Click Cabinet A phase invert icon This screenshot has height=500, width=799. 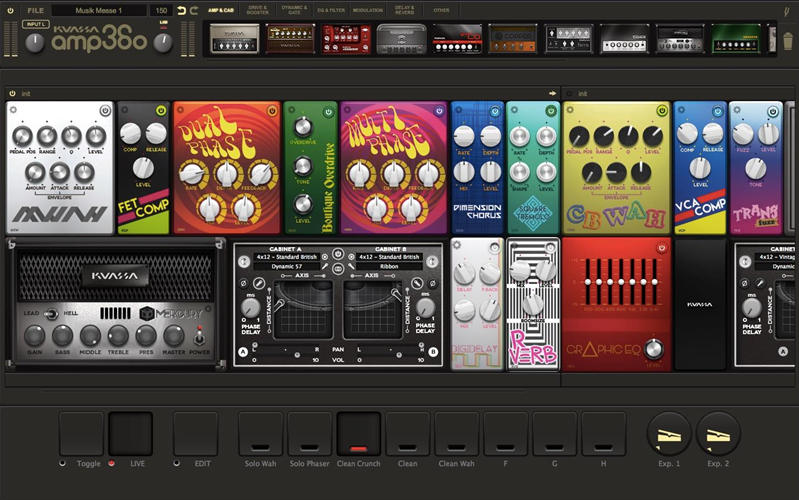click(244, 283)
